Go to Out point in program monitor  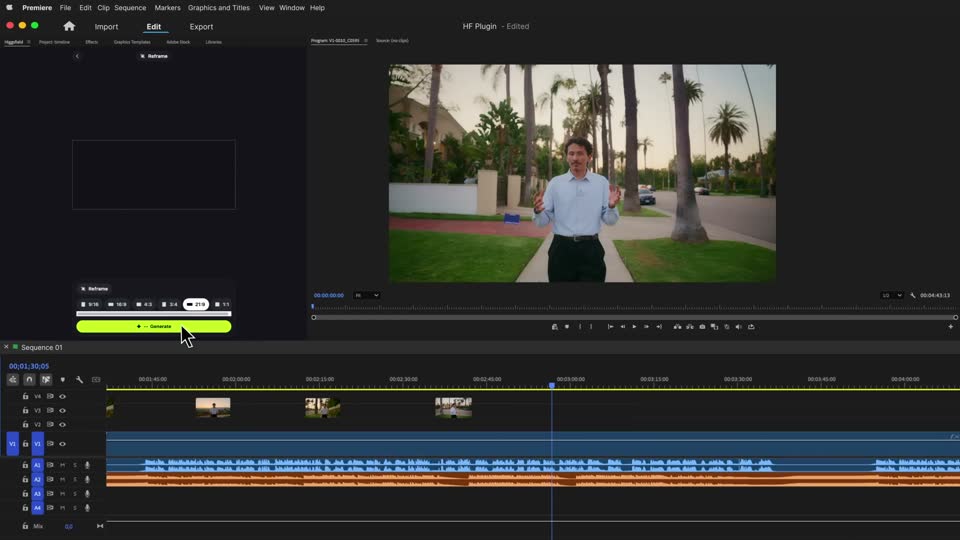click(x=659, y=327)
